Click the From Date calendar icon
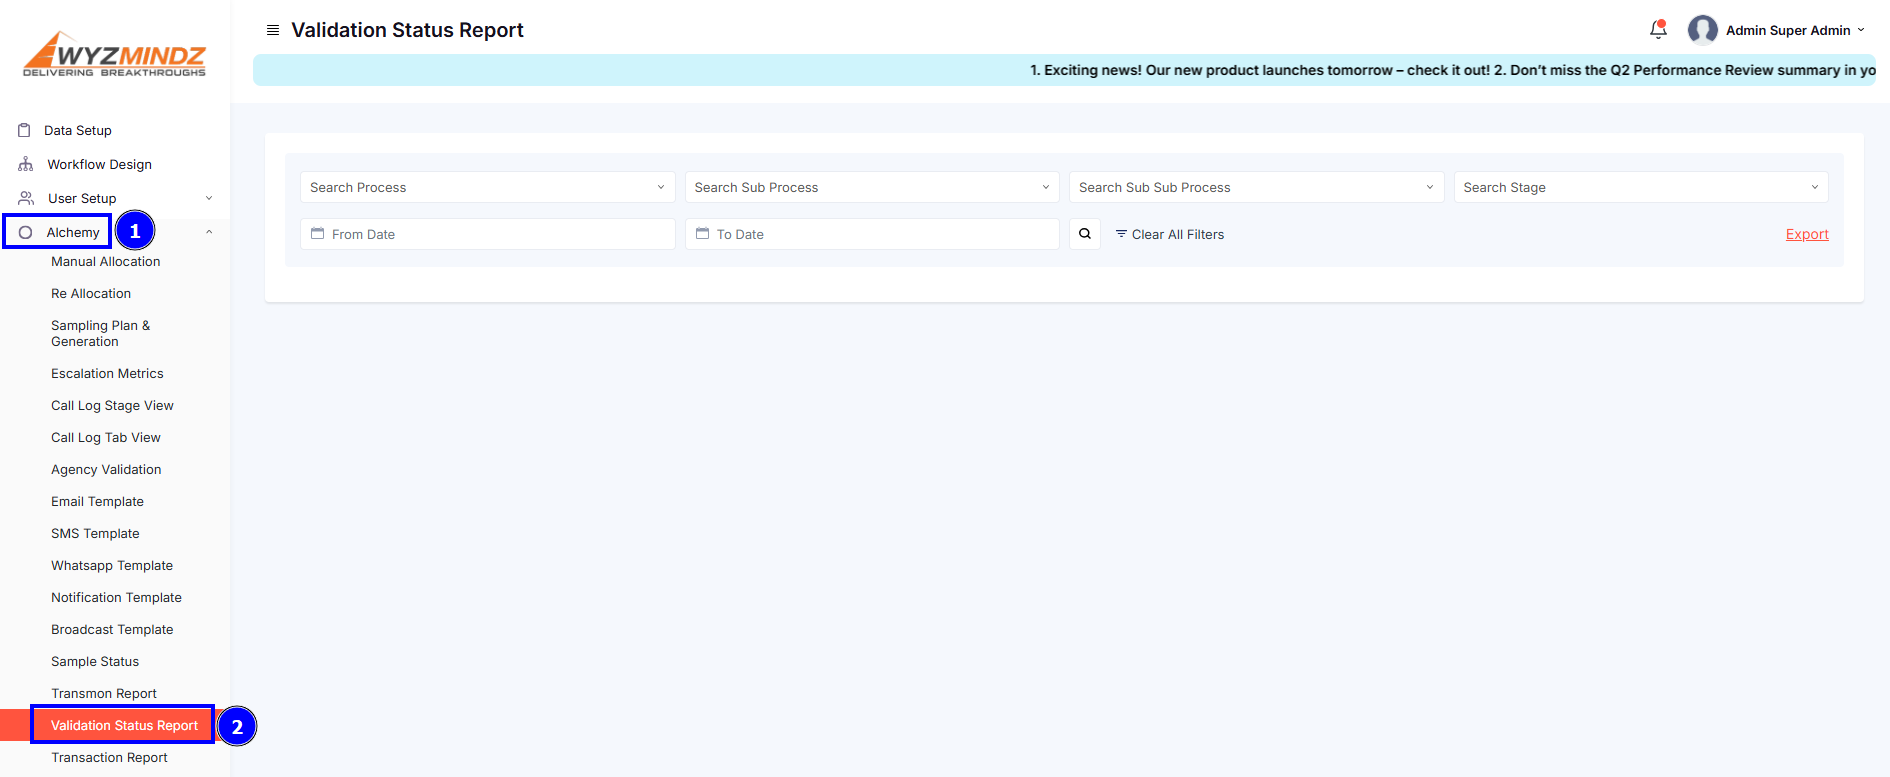Image resolution: width=1890 pixels, height=777 pixels. point(317,234)
